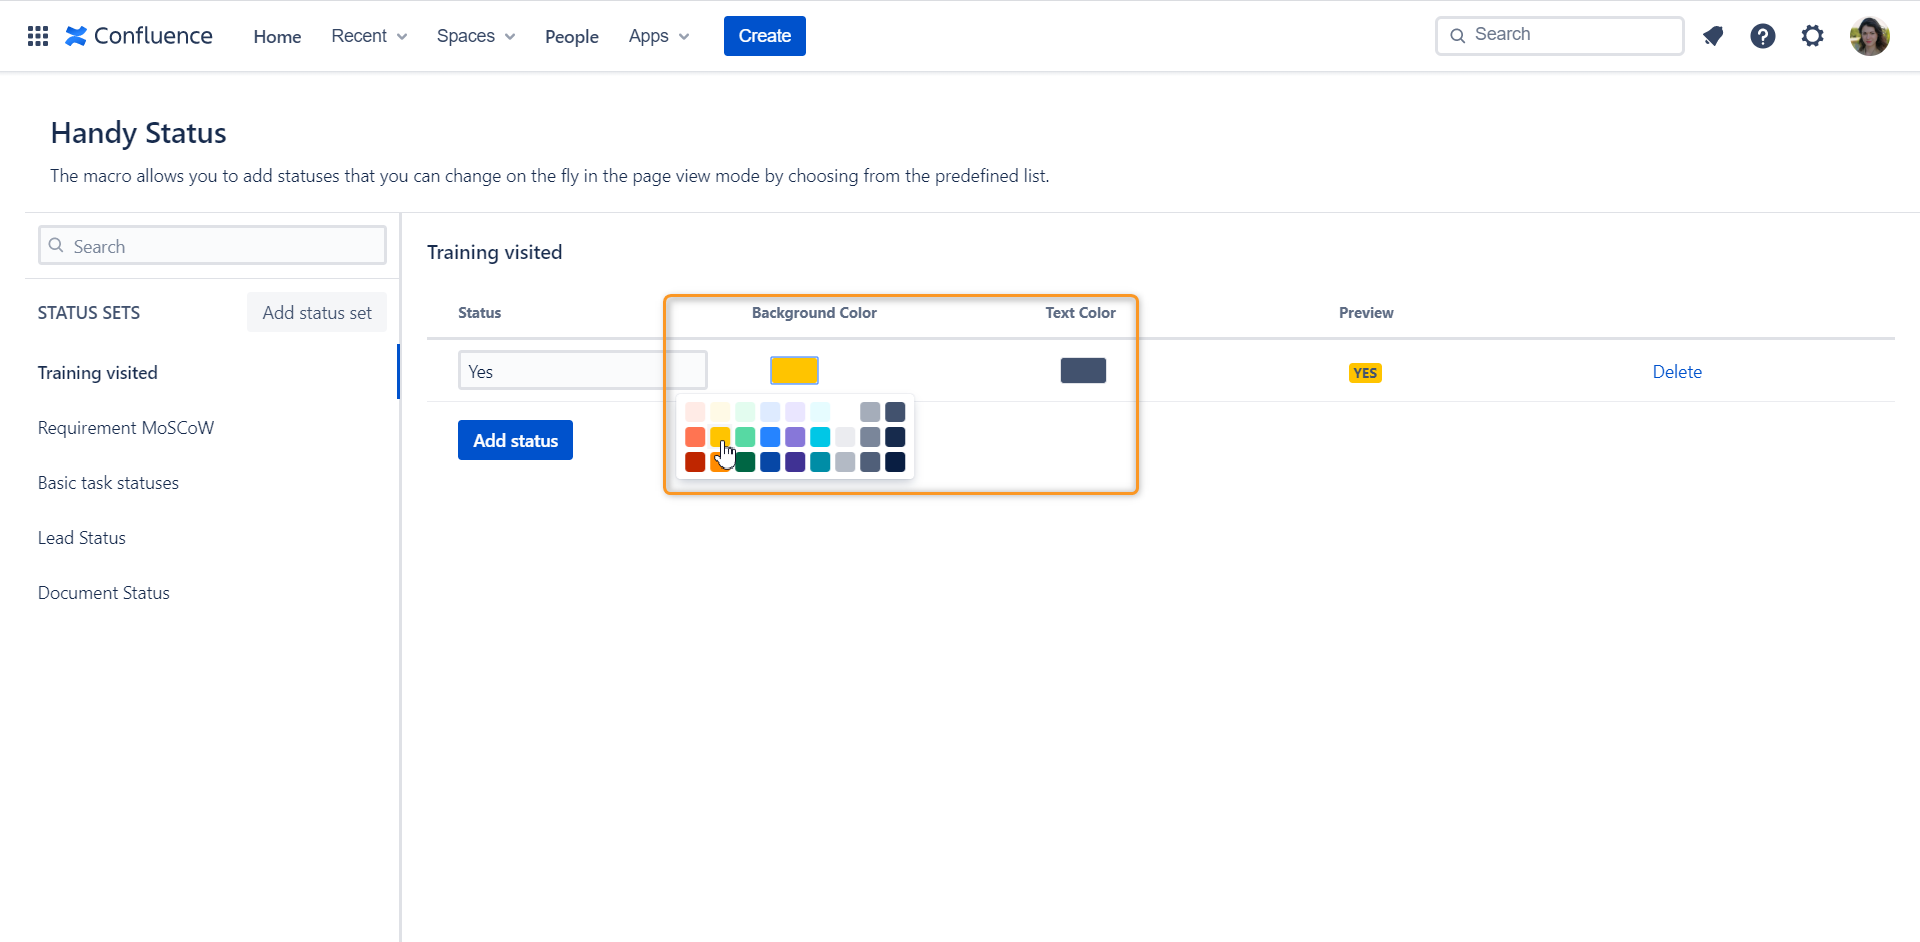Delete the Yes status entry
1920x942 pixels.
(x=1677, y=371)
